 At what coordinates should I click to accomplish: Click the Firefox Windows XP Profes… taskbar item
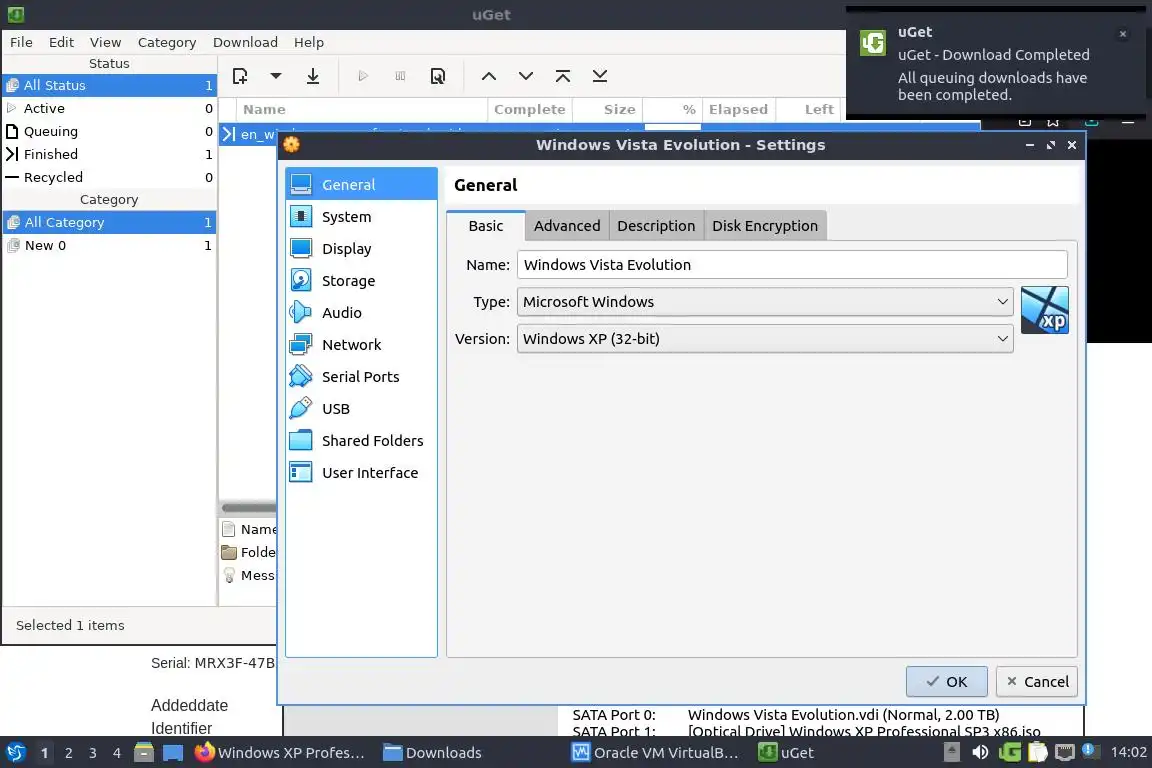(280, 753)
